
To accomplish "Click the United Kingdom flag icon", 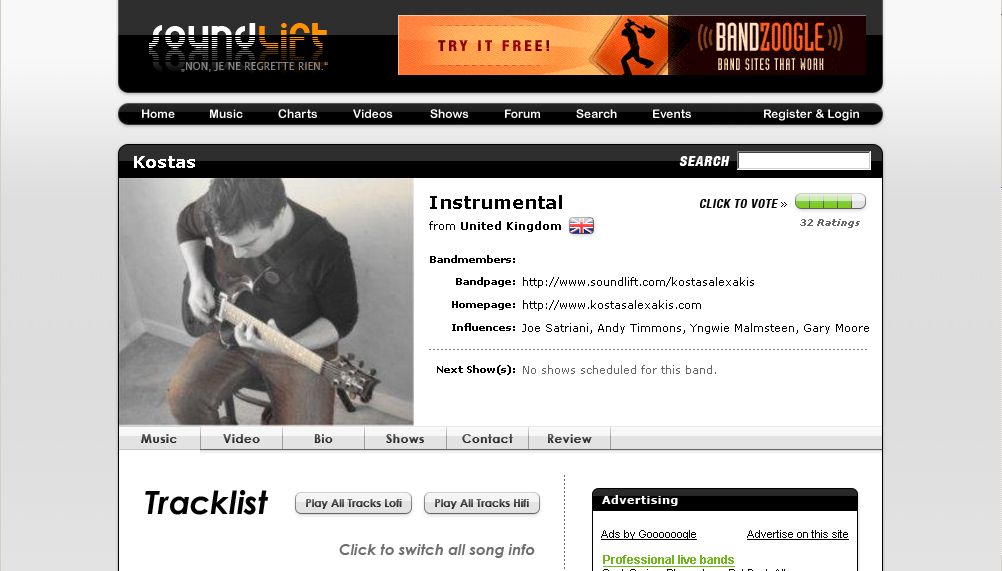I will coord(582,226).
